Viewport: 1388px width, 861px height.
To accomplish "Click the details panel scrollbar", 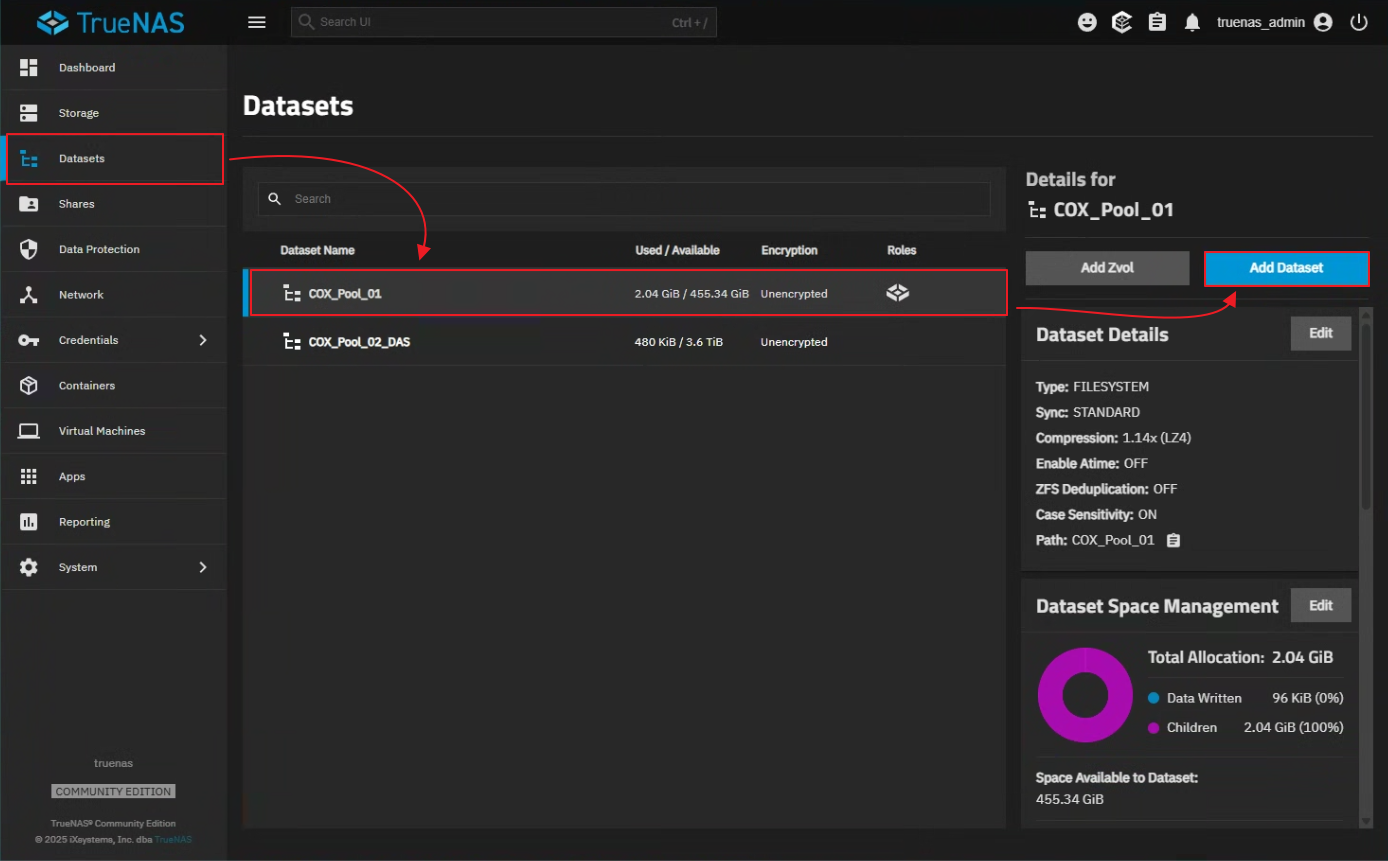I will tap(1366, 415).
